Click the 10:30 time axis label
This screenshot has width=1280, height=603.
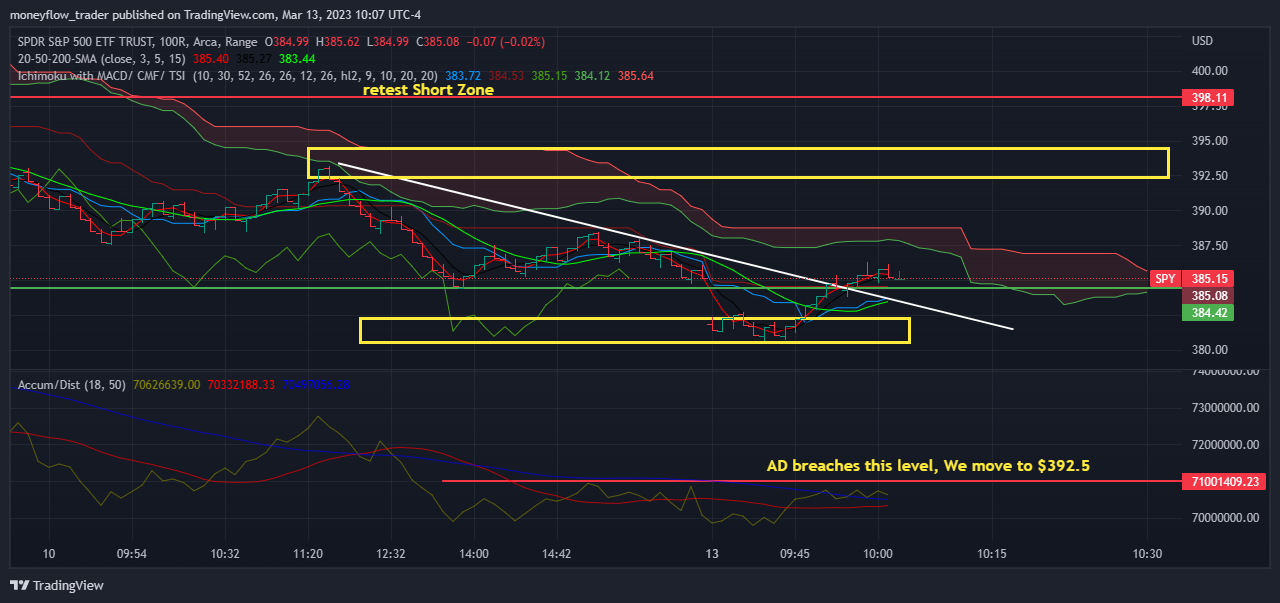(1148, 554)
